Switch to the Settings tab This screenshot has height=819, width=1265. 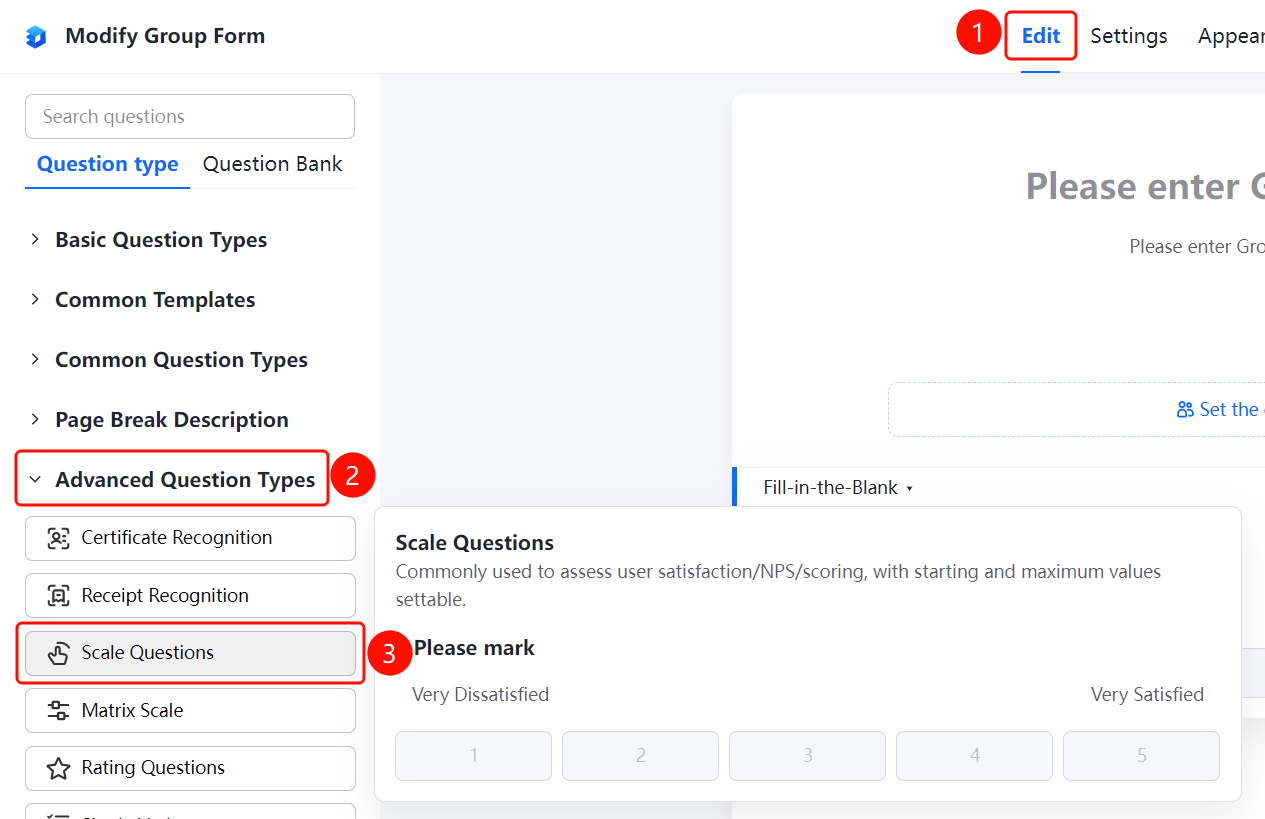point(1128,36)
